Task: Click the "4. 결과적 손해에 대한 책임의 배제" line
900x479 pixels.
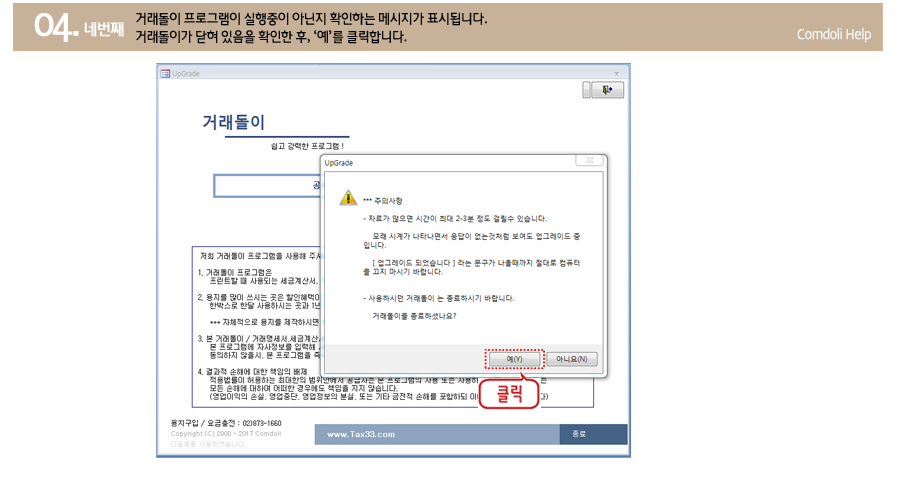Action: tap(253, 372)
